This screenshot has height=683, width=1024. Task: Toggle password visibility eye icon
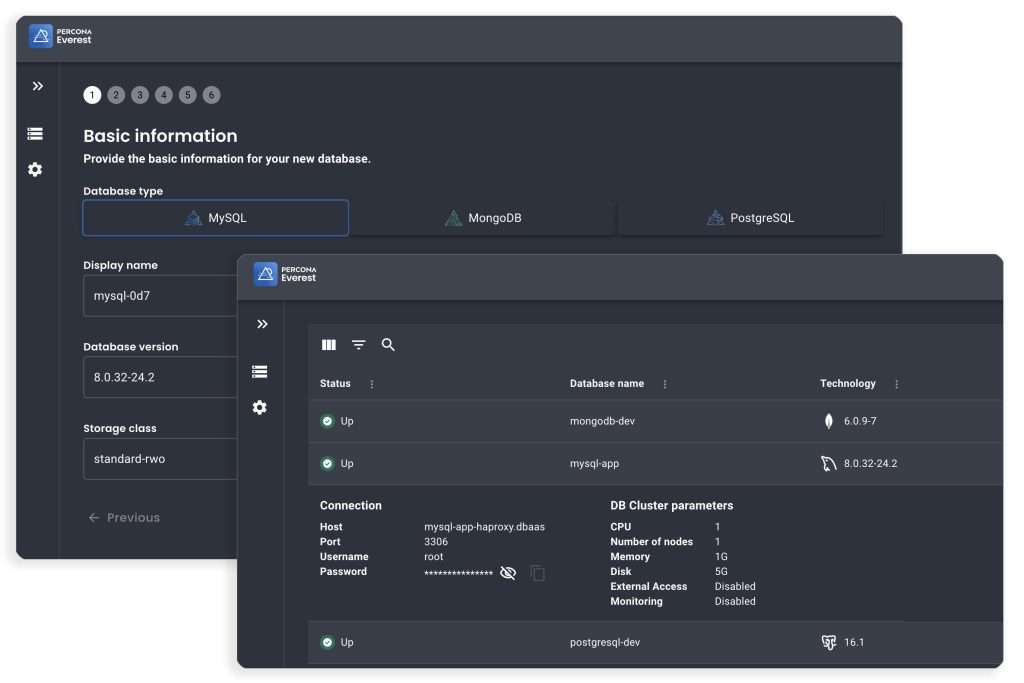point(508,573)
